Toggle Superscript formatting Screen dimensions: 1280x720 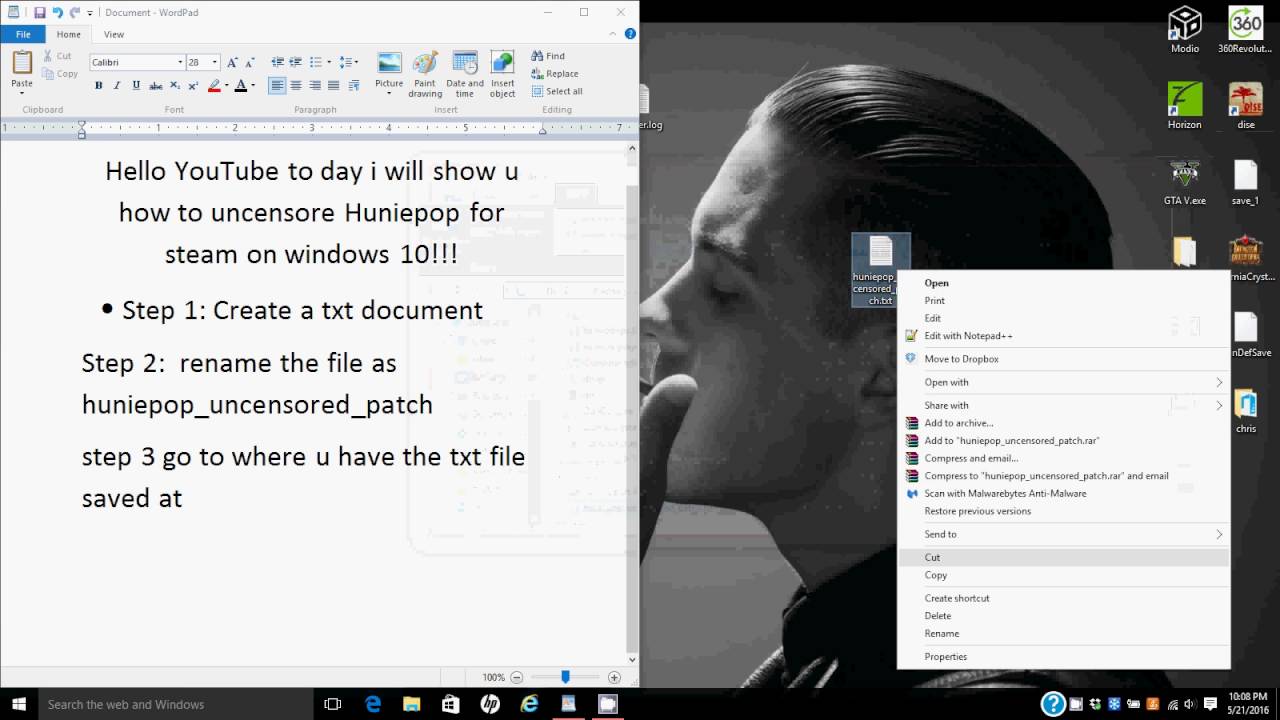coord(193,86)
